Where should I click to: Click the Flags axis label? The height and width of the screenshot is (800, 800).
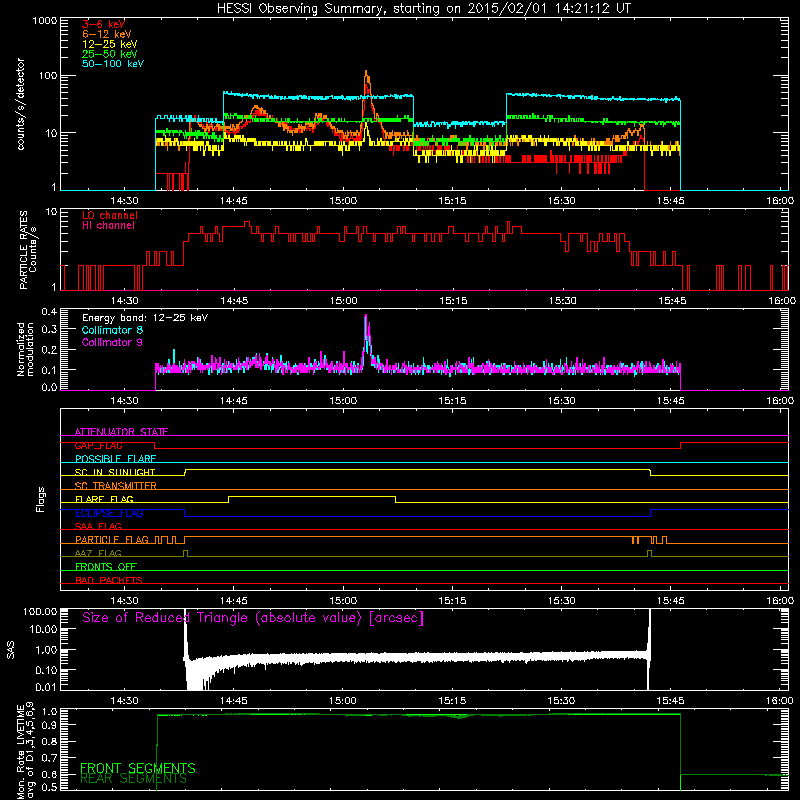40,499
